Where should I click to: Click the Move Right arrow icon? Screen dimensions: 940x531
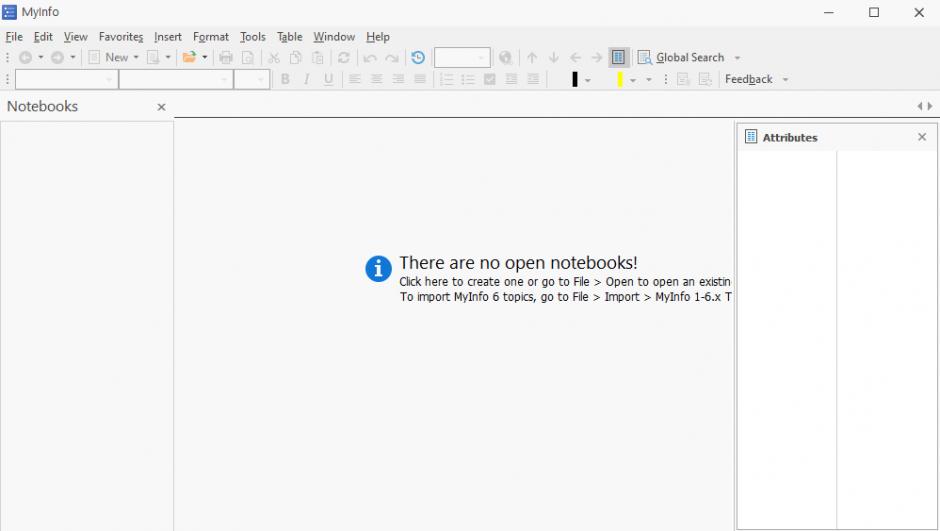(x=596, y=58)
